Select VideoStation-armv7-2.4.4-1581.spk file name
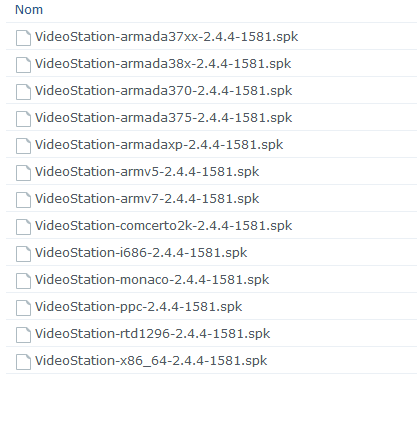This screenshot has width=417, height=428. (x=147, y=199)
